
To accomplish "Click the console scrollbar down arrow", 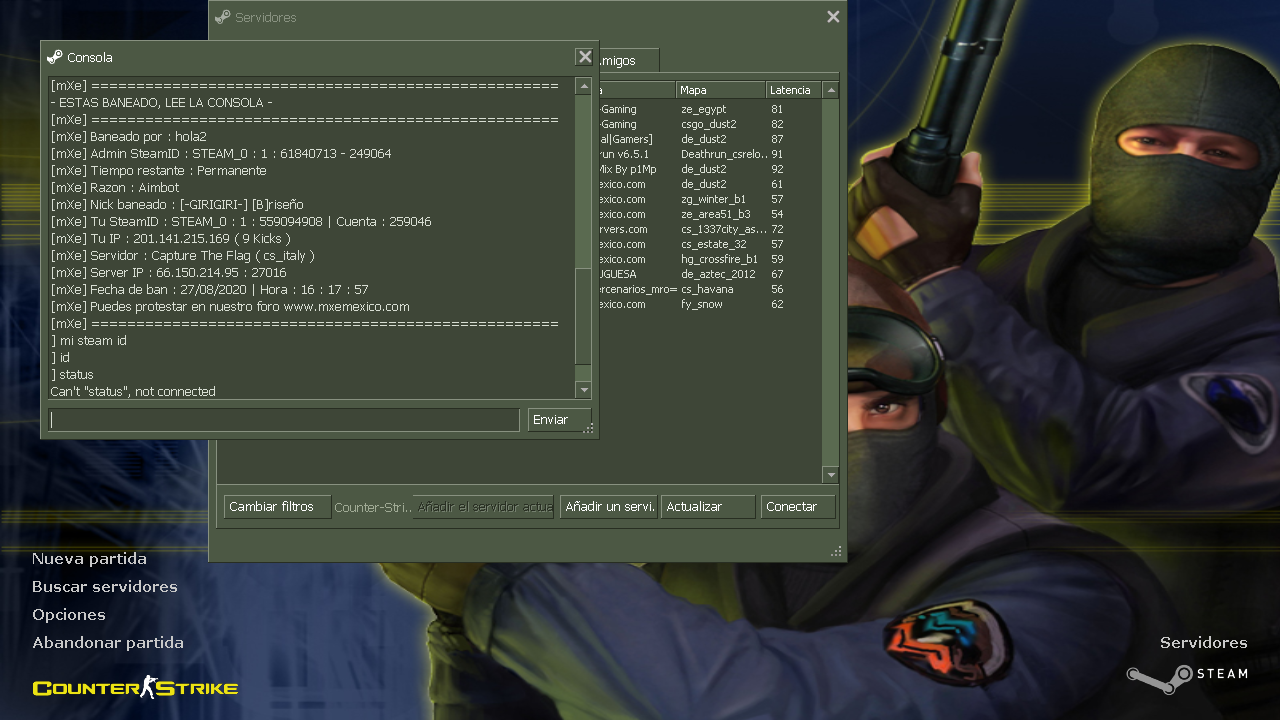I will [584, 390].
